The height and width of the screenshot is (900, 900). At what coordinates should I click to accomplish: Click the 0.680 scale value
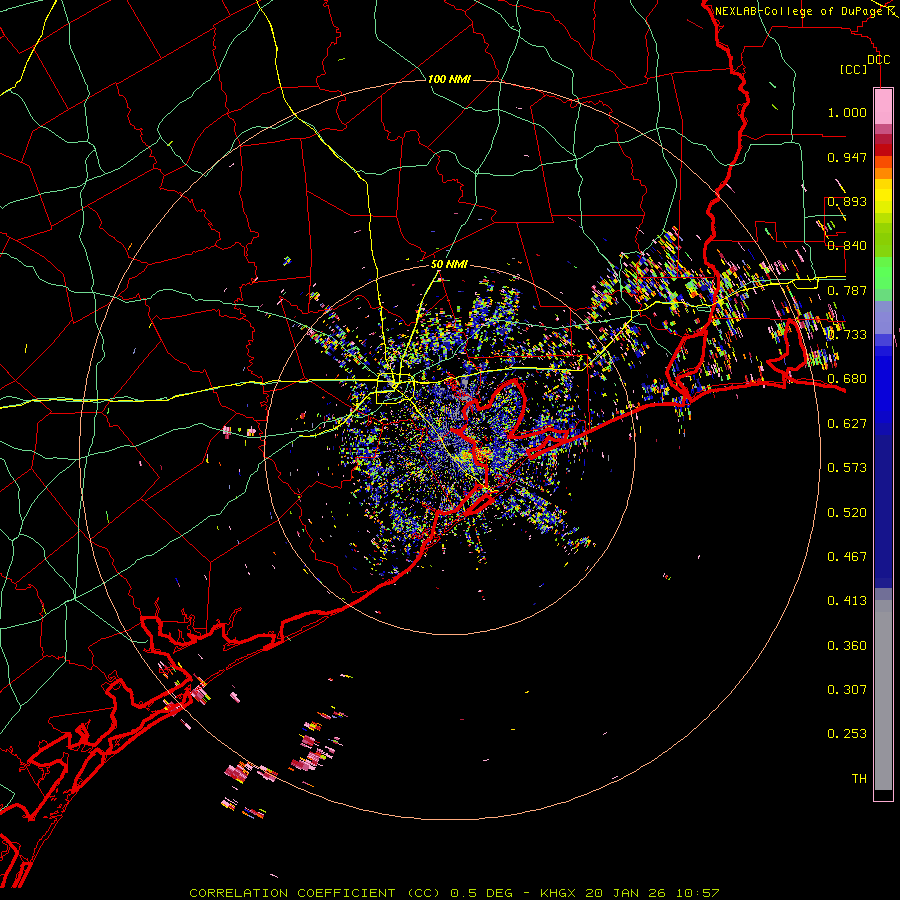click(847, 379)
